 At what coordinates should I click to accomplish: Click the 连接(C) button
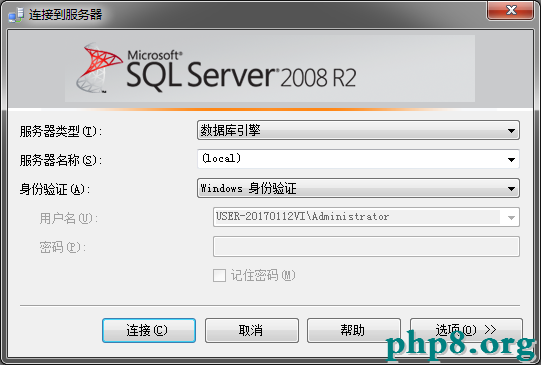149,331
